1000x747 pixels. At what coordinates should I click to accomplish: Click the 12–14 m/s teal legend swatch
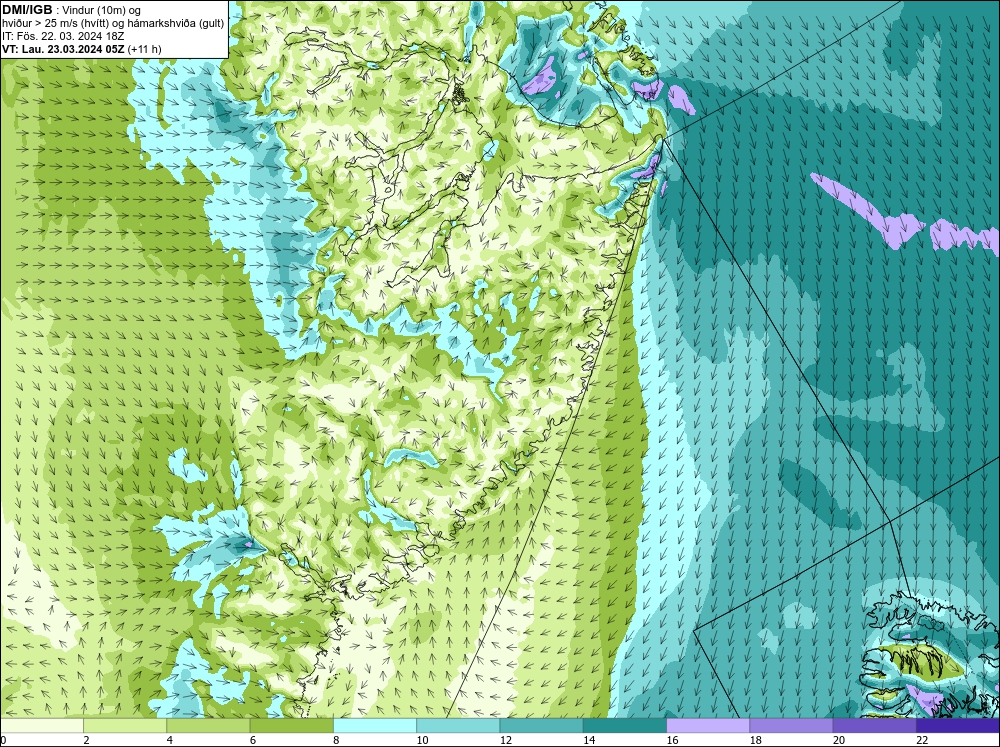tap(541, 726)
